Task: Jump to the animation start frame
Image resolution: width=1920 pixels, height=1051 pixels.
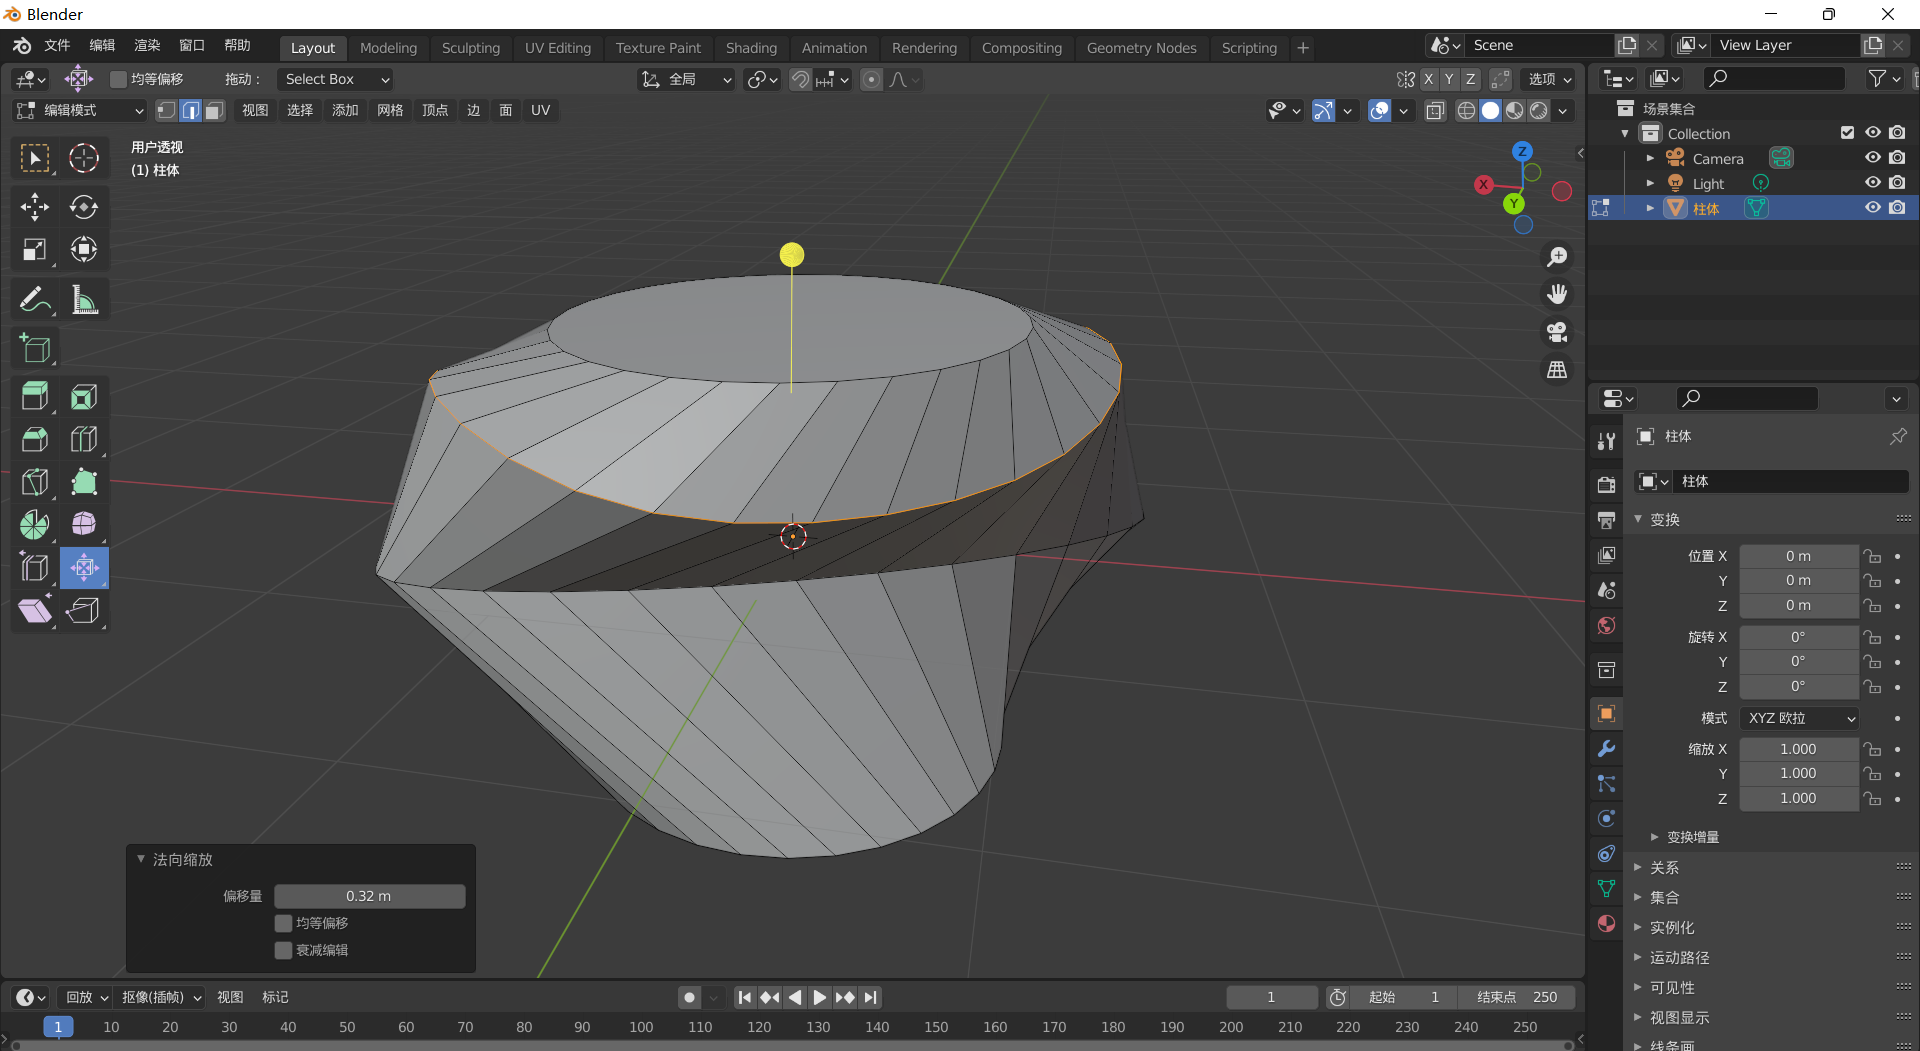Action: 744,997
